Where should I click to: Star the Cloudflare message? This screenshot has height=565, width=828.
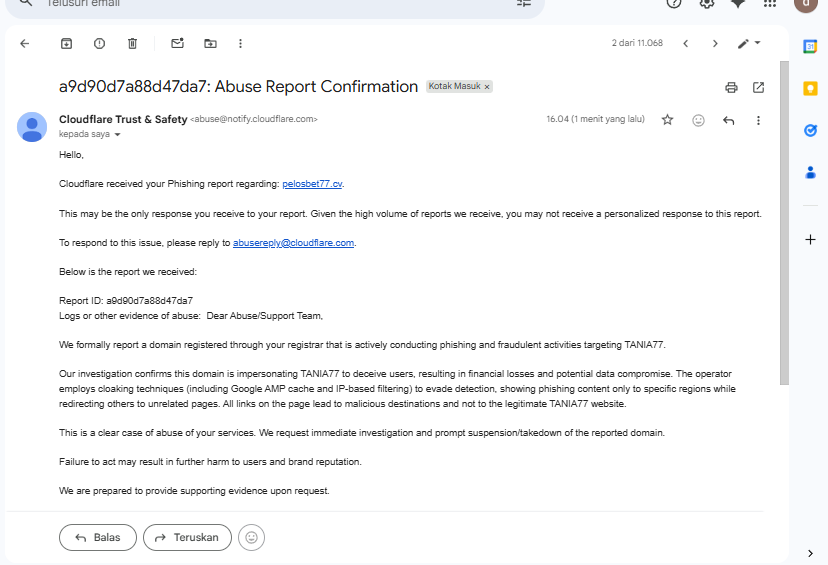667,120
